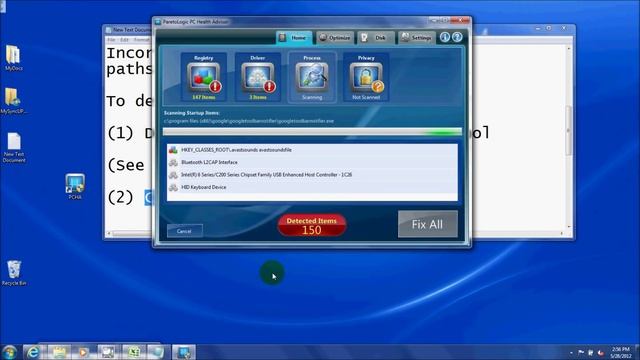The image size is (640, 360).
Task: Open the File menu in Notepad window
Action: pyautogui.click(x=111, y=40)
